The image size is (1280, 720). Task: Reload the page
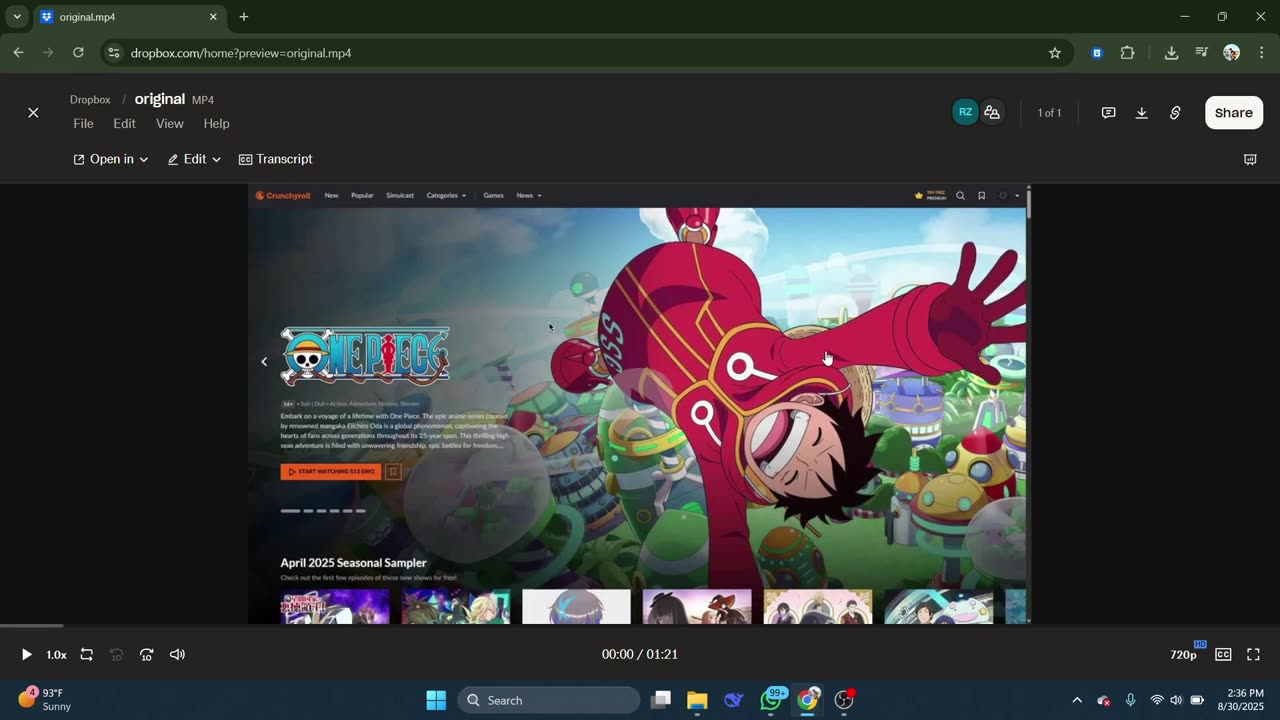click(78, 53)
